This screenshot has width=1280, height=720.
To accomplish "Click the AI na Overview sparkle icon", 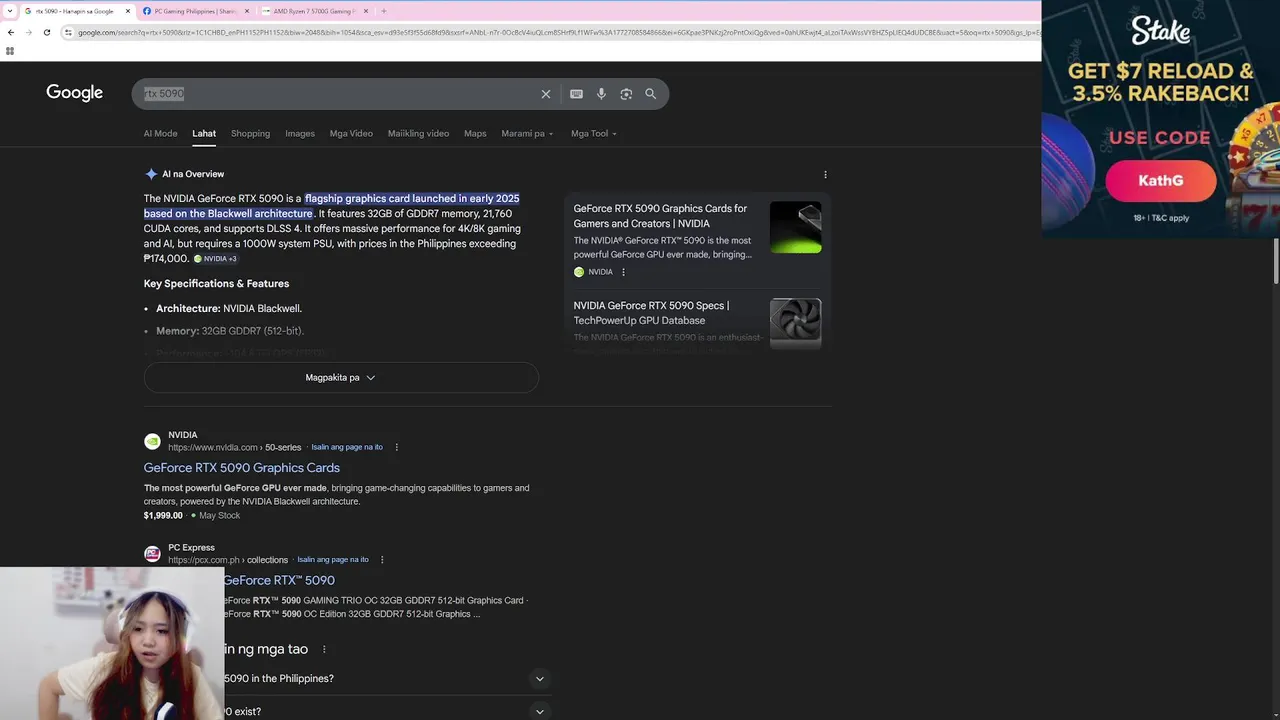I will coord(151,174).
